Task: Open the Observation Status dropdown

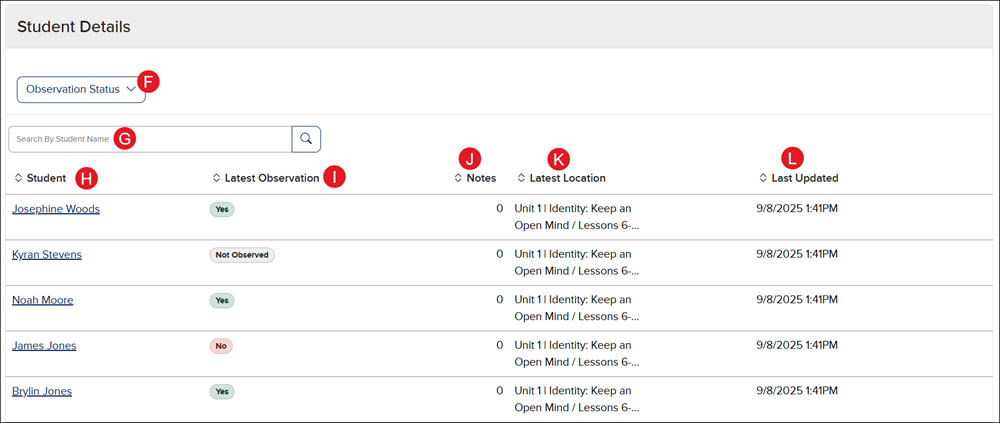Action: click(x=81, y=89)
